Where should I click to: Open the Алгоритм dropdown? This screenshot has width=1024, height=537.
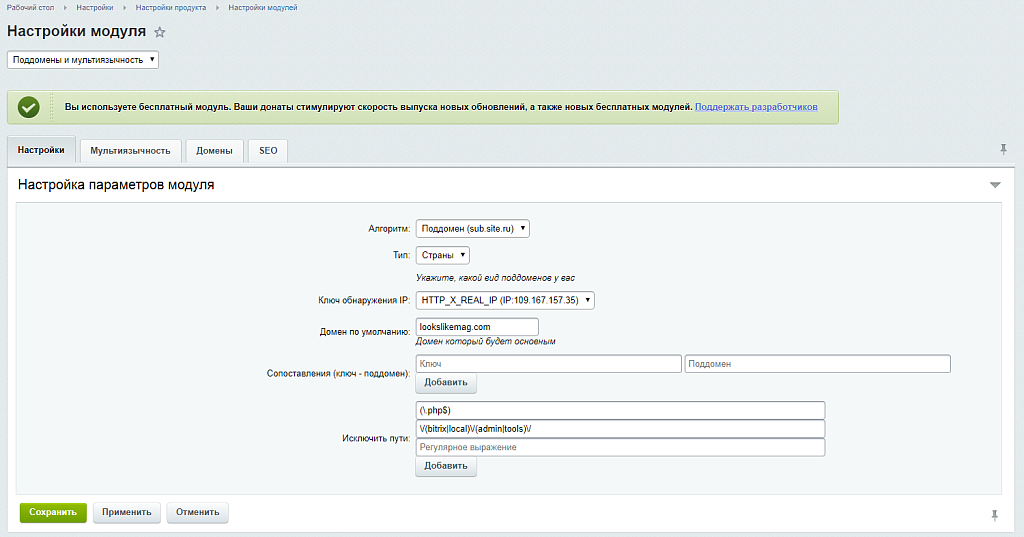pos(472,228)
